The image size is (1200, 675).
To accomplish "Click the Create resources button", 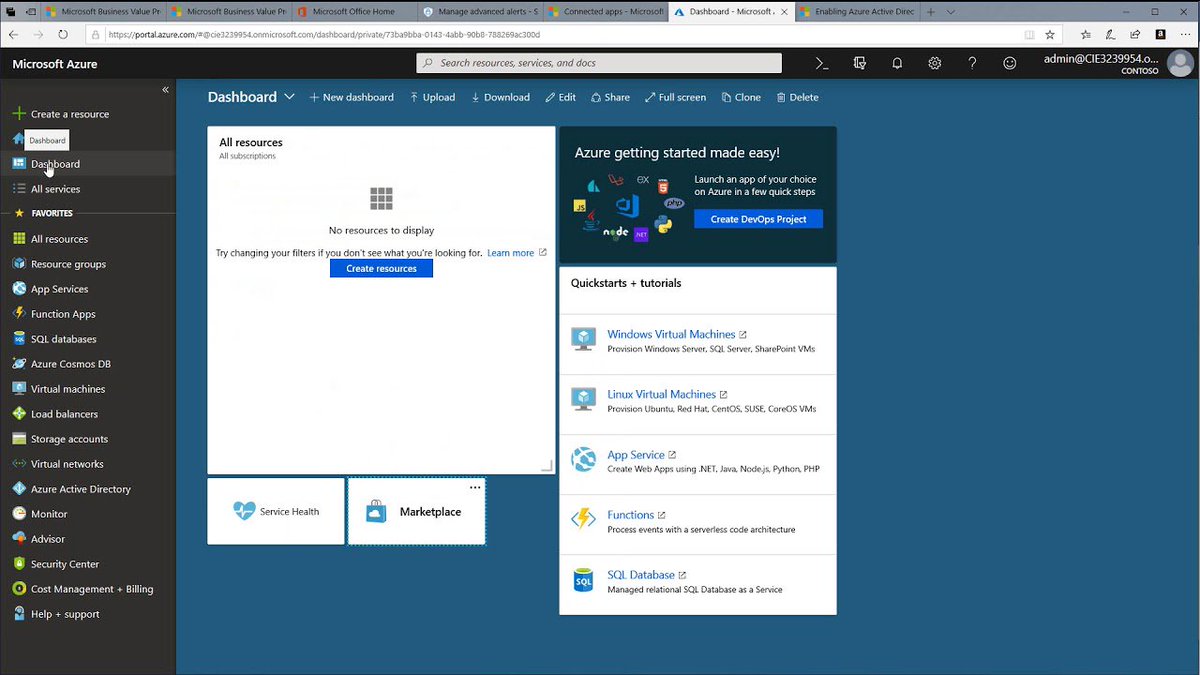I will click(x=381, y=268).
